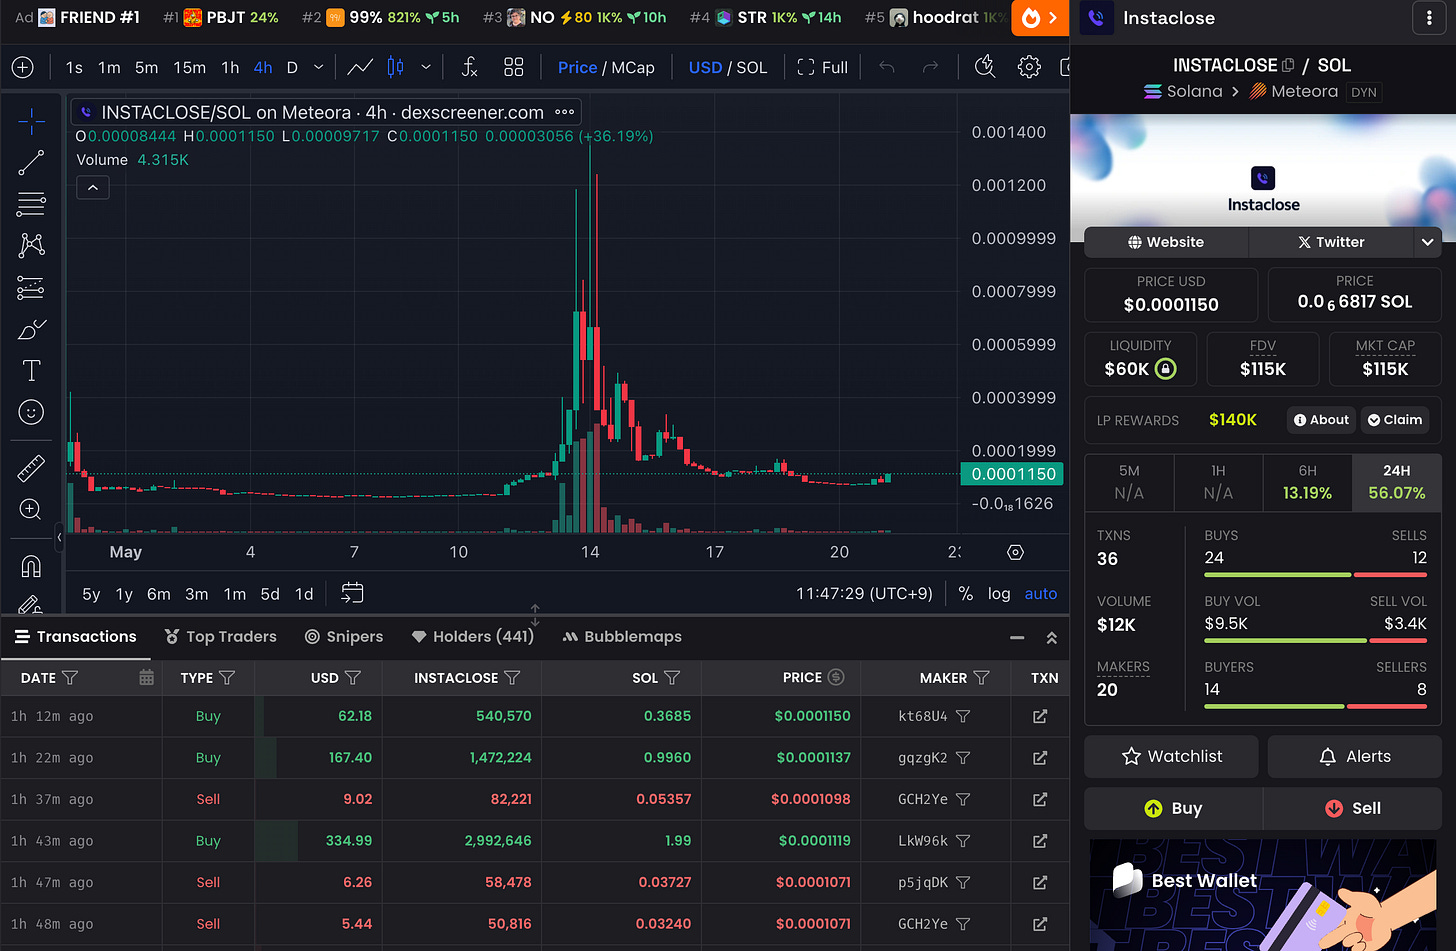Open the indicators fx menu

coord(469,67)
